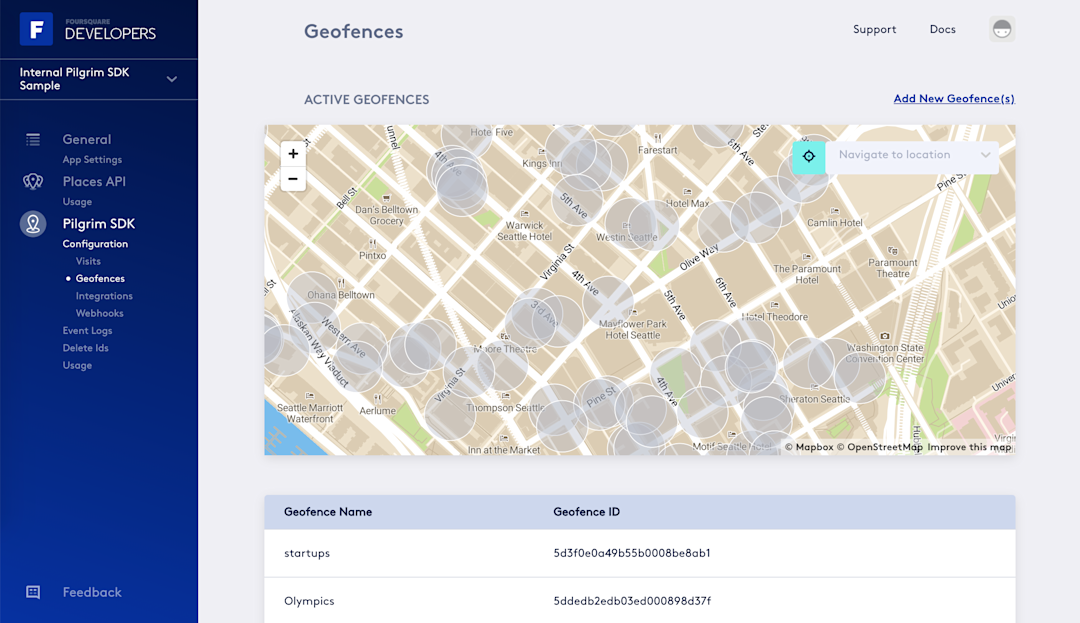The width and height of the screenshot is (1080, 623).
Task: Click the Geofence Name column header
Action: tap(328, 511)
